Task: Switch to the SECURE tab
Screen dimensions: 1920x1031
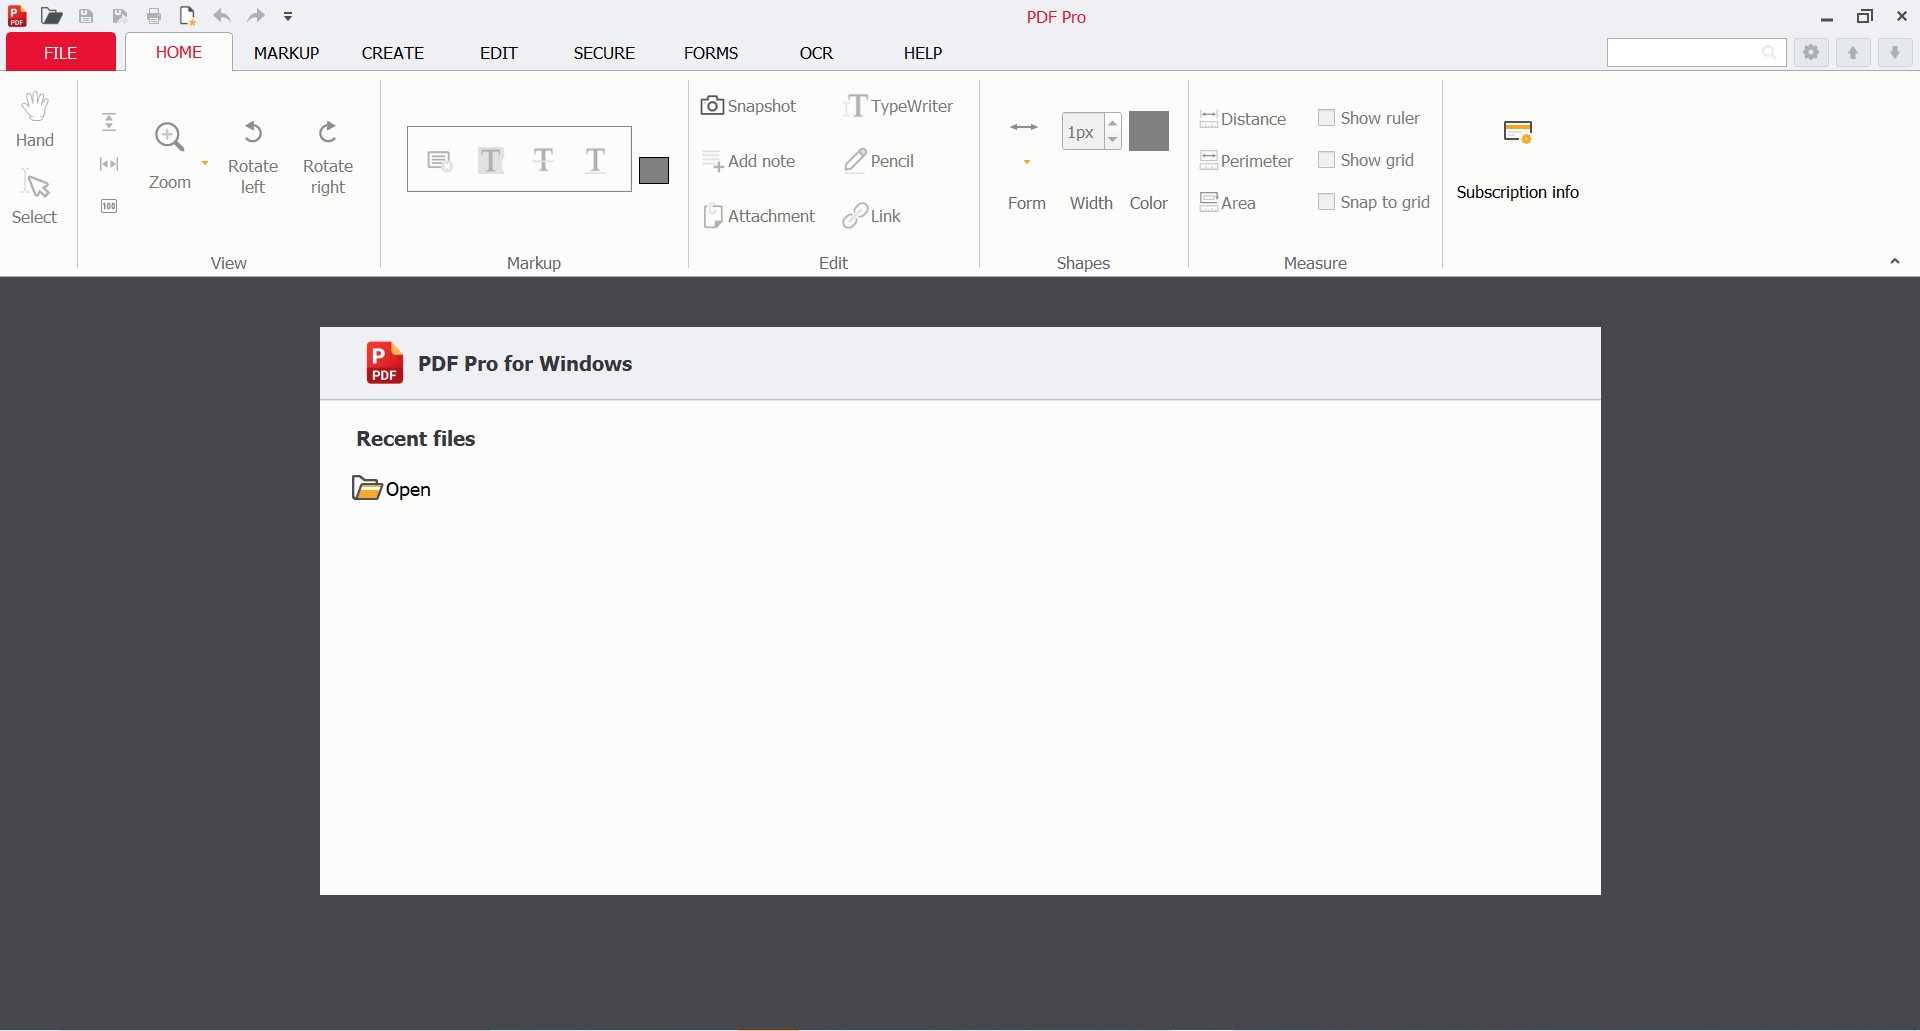Action: [604, 53]
